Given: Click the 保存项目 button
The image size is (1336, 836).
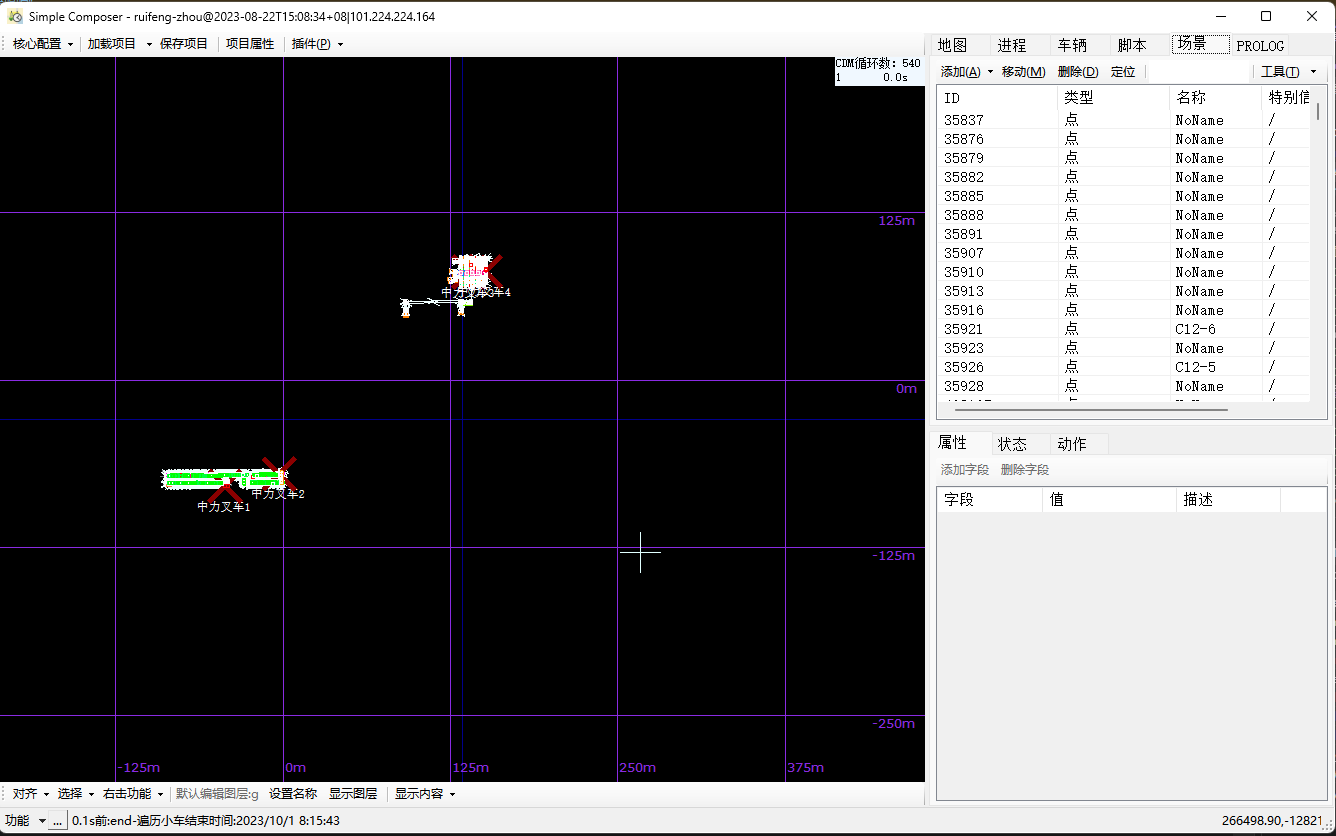Looking at the screenshot, I should point(184,44).
